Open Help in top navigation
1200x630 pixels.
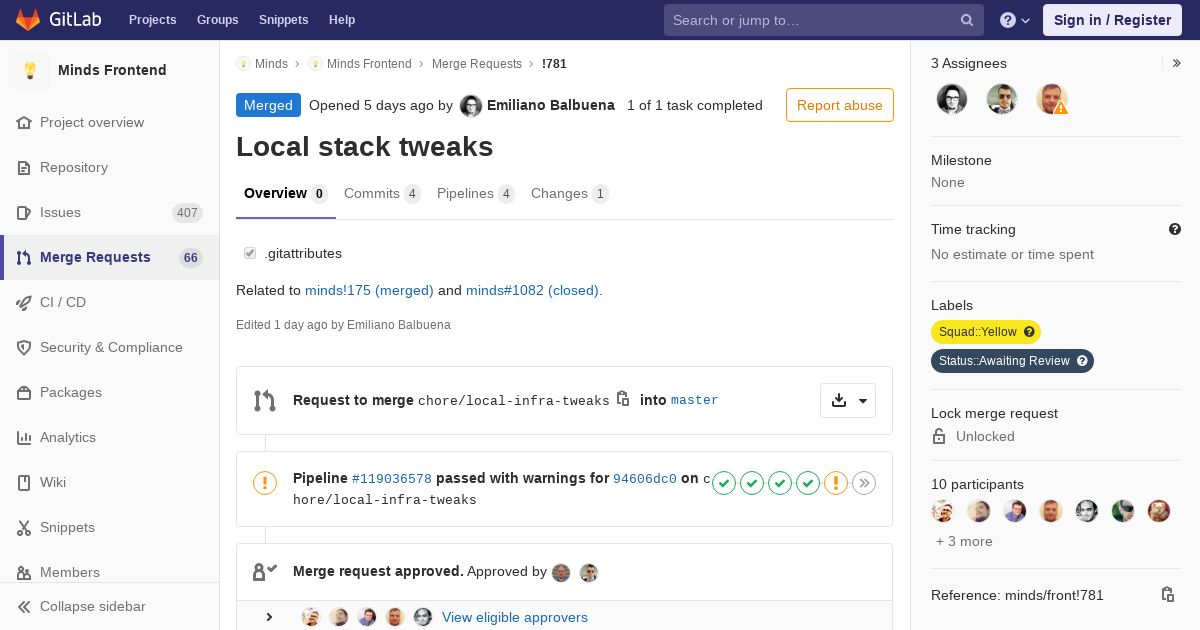tap(342, 20)
